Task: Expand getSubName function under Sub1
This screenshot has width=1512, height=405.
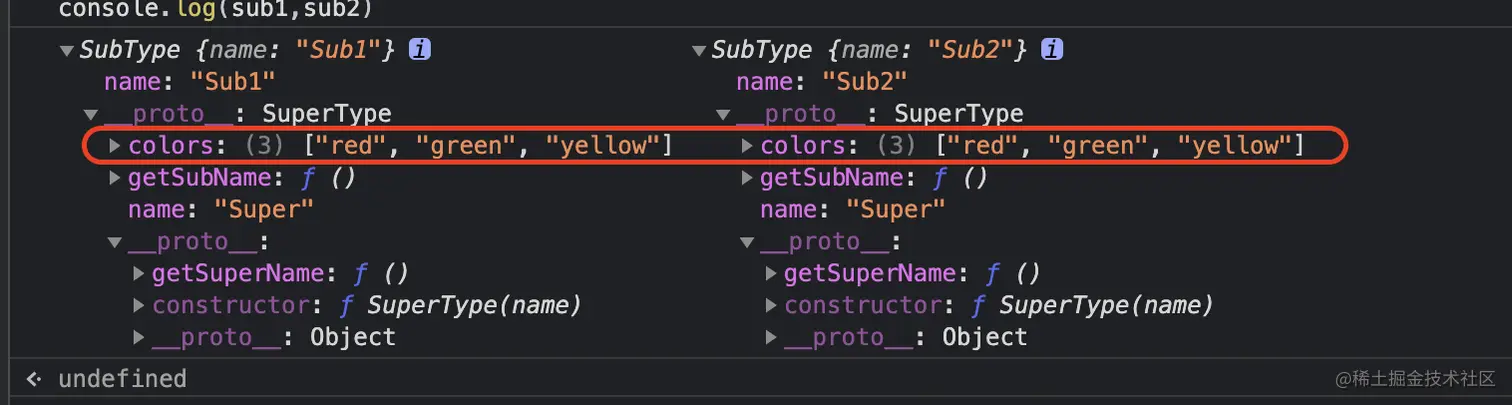Action: [115, 178]
